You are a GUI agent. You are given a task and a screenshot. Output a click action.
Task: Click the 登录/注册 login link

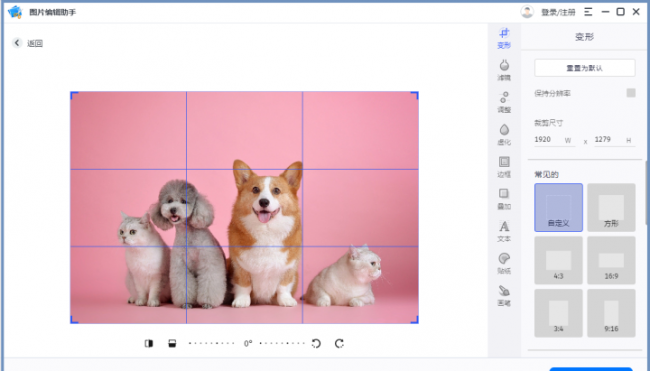coord(558,12)
